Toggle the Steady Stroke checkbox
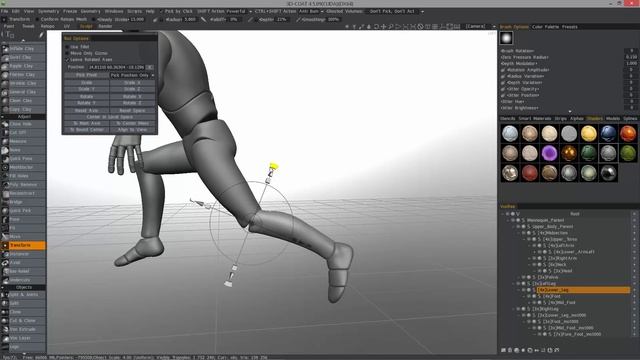640x360 pixels. [94, 19]
